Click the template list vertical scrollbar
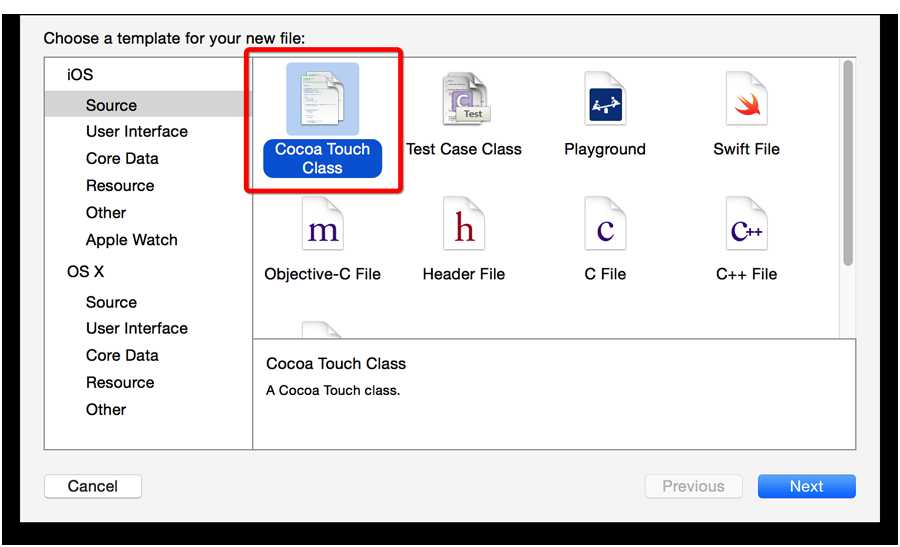The width and height of the screenshot is (900, 547). [848, 163]
